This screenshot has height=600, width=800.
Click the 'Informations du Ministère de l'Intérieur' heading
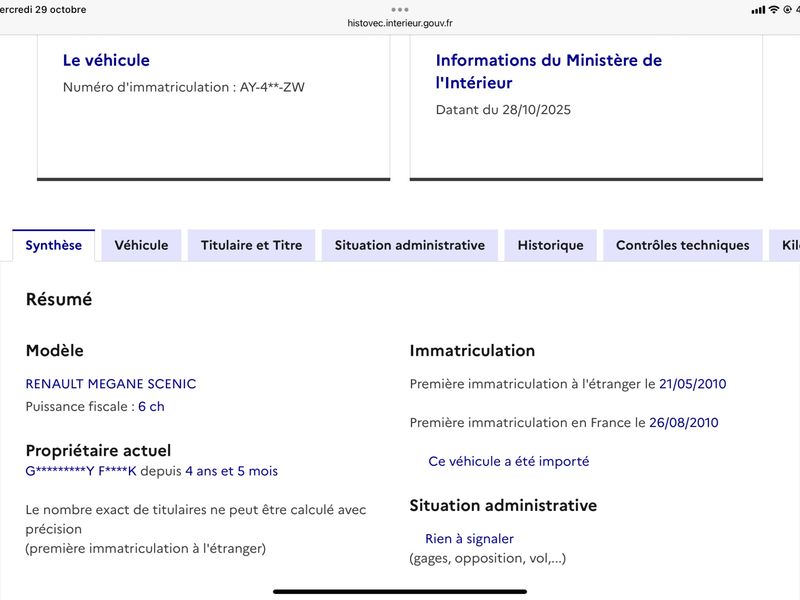pyautogui.click(x=548, y=71)
